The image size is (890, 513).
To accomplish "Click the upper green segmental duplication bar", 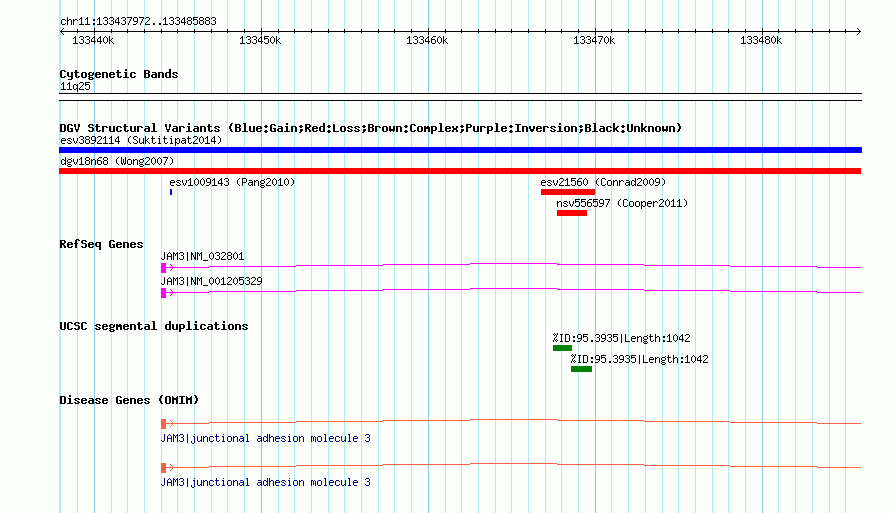I will pyautogui.click(x=562, y=348).
